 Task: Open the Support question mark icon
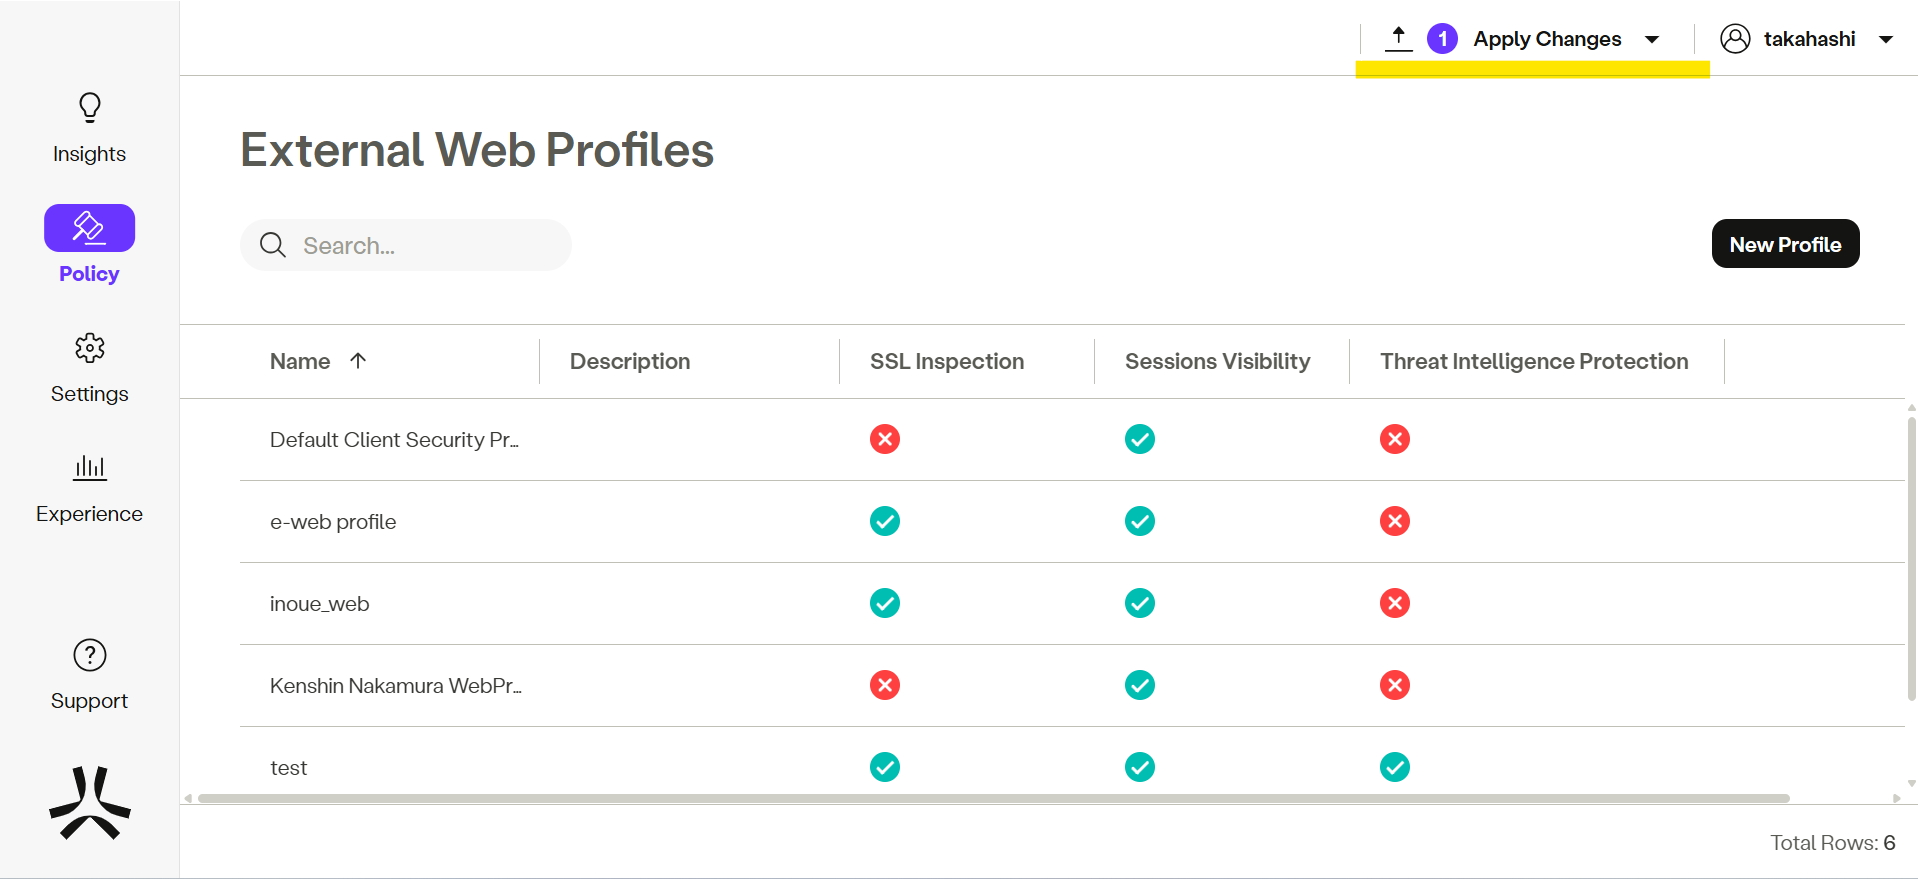click(89, 655)
